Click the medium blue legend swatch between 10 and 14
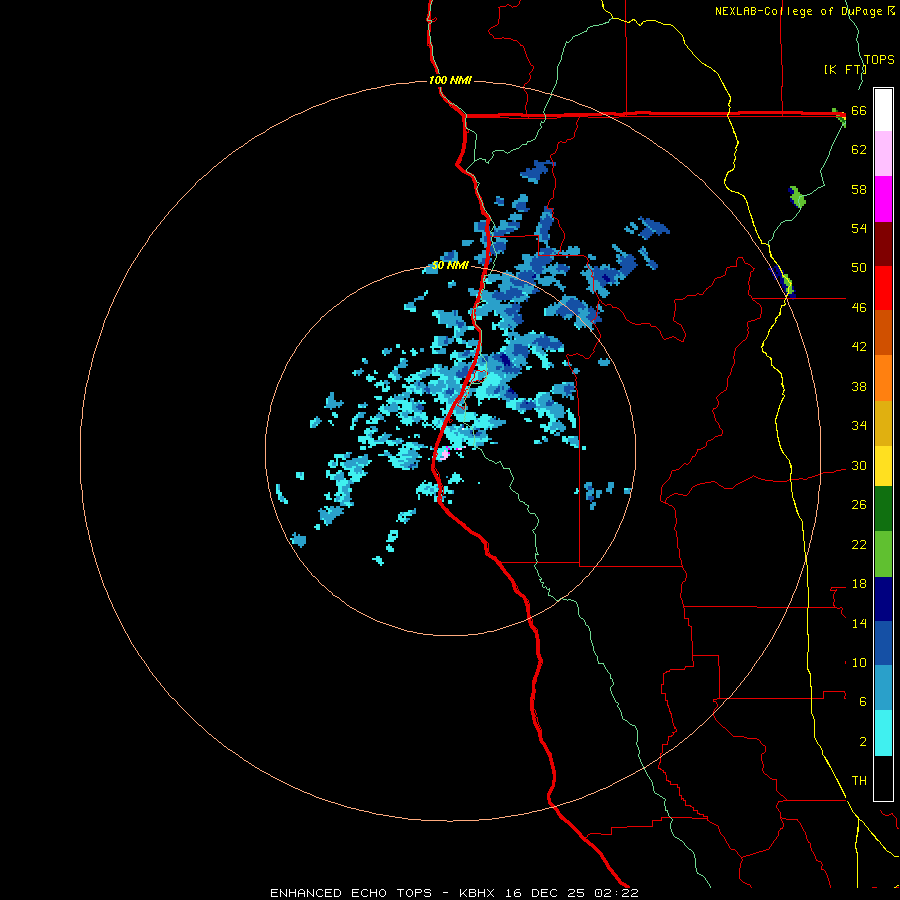 pos(883,643)
